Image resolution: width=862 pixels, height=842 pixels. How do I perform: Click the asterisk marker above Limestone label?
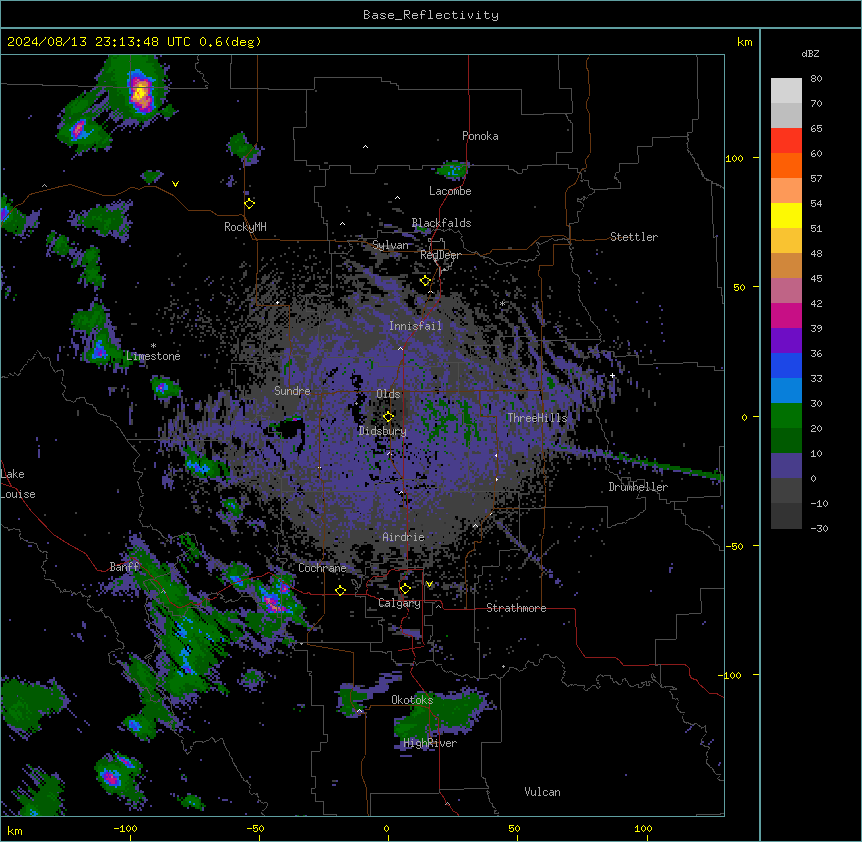[x=153, y=346]
